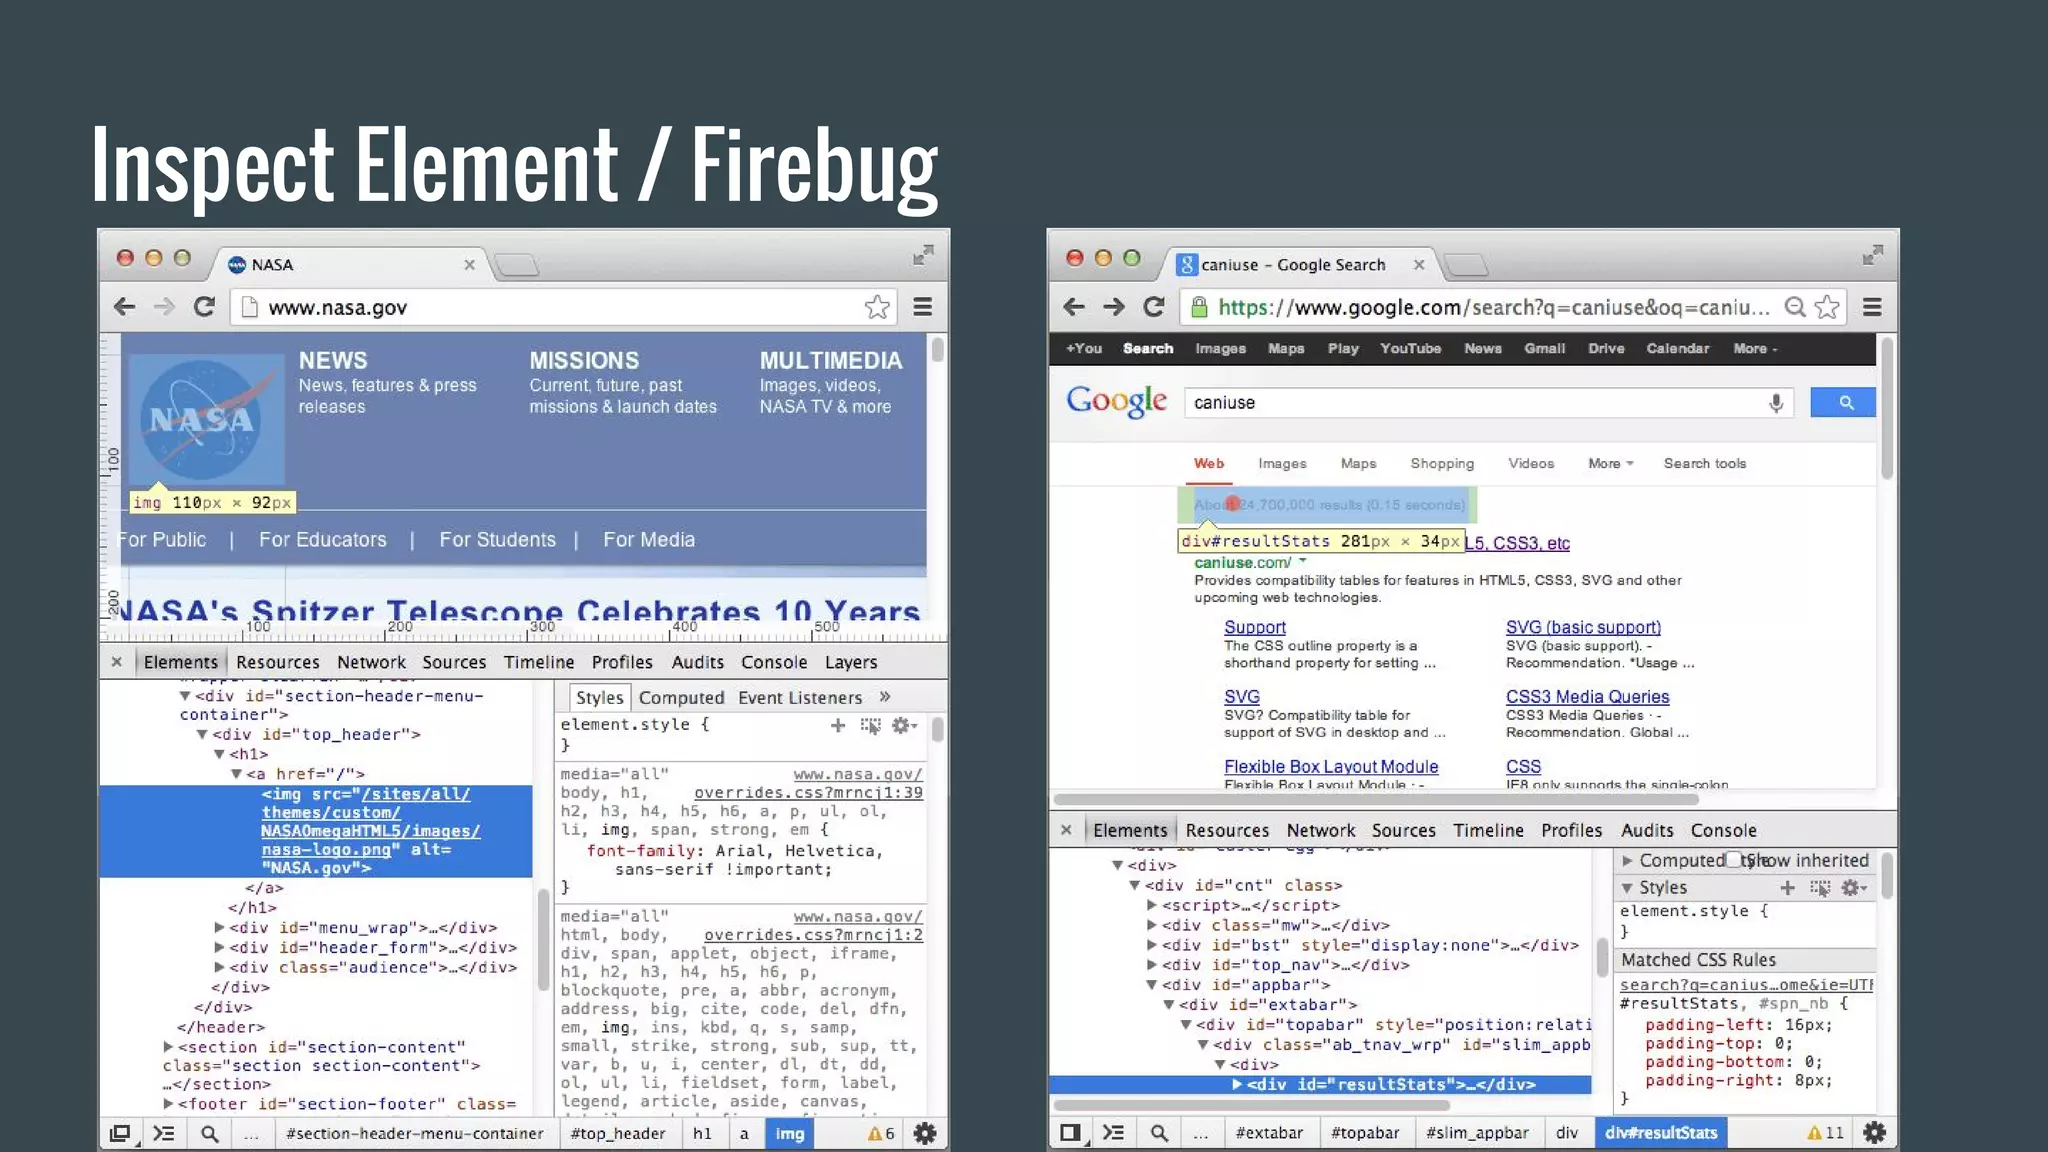Open styles gear dropdown in Google Styles pane

(1854, 887)
